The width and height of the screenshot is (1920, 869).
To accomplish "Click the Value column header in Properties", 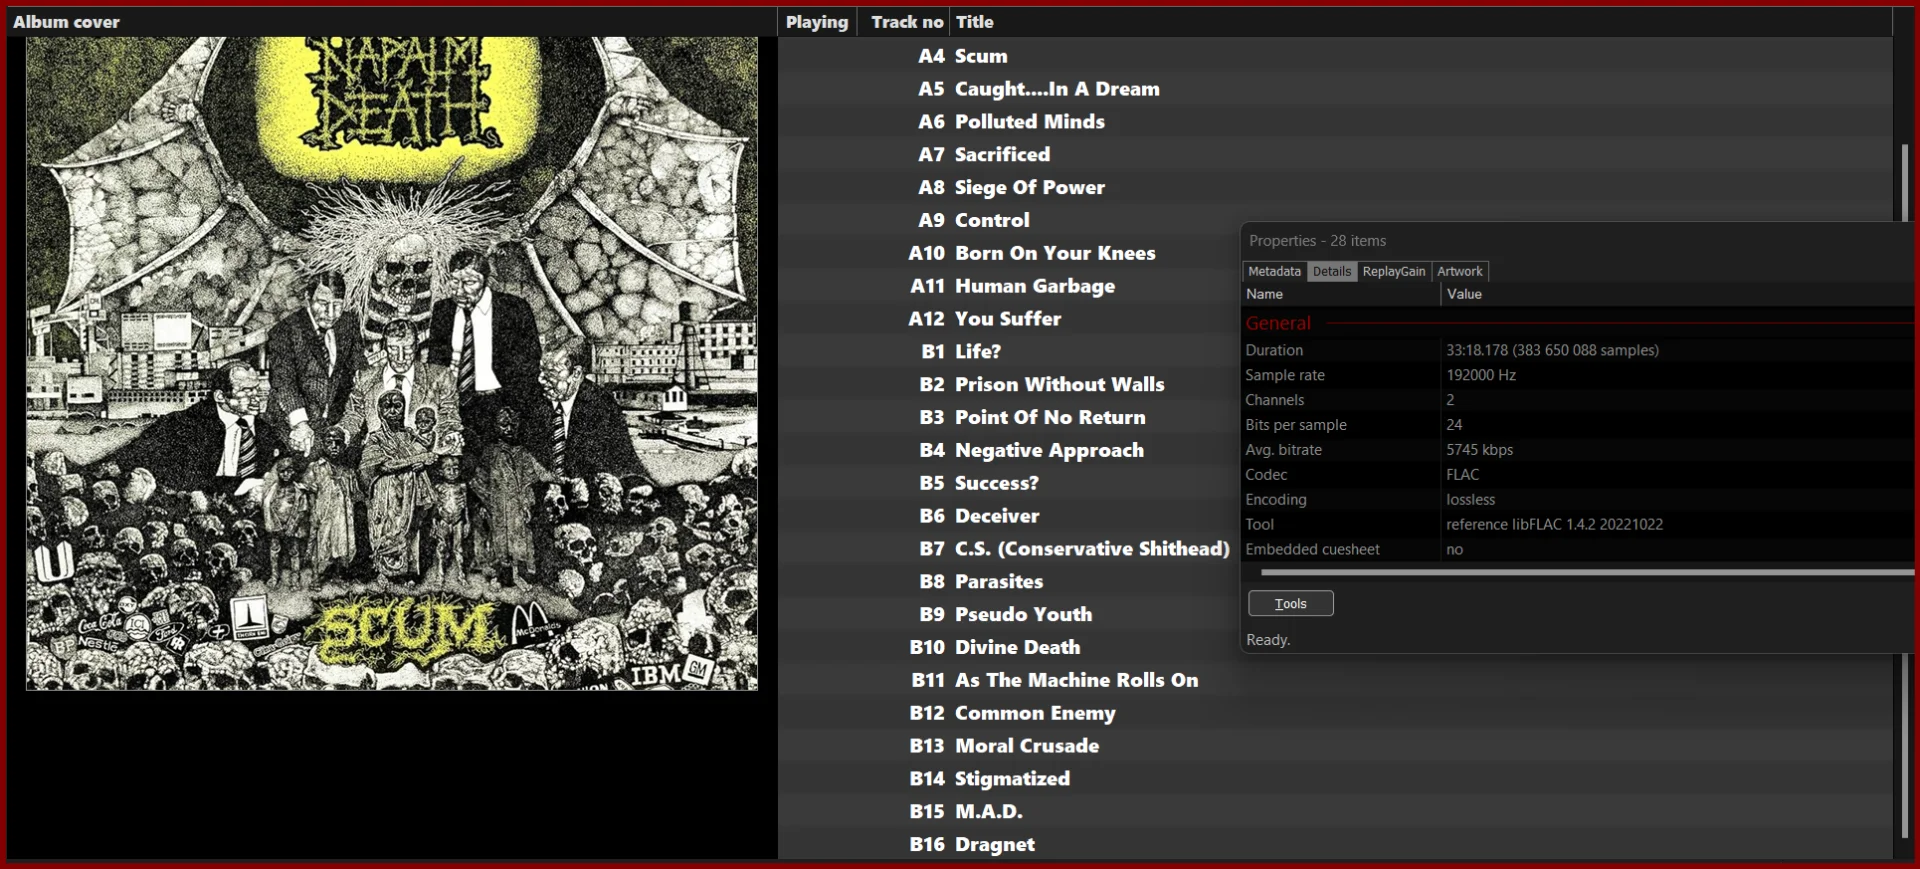I will (x=1677, y=294).
